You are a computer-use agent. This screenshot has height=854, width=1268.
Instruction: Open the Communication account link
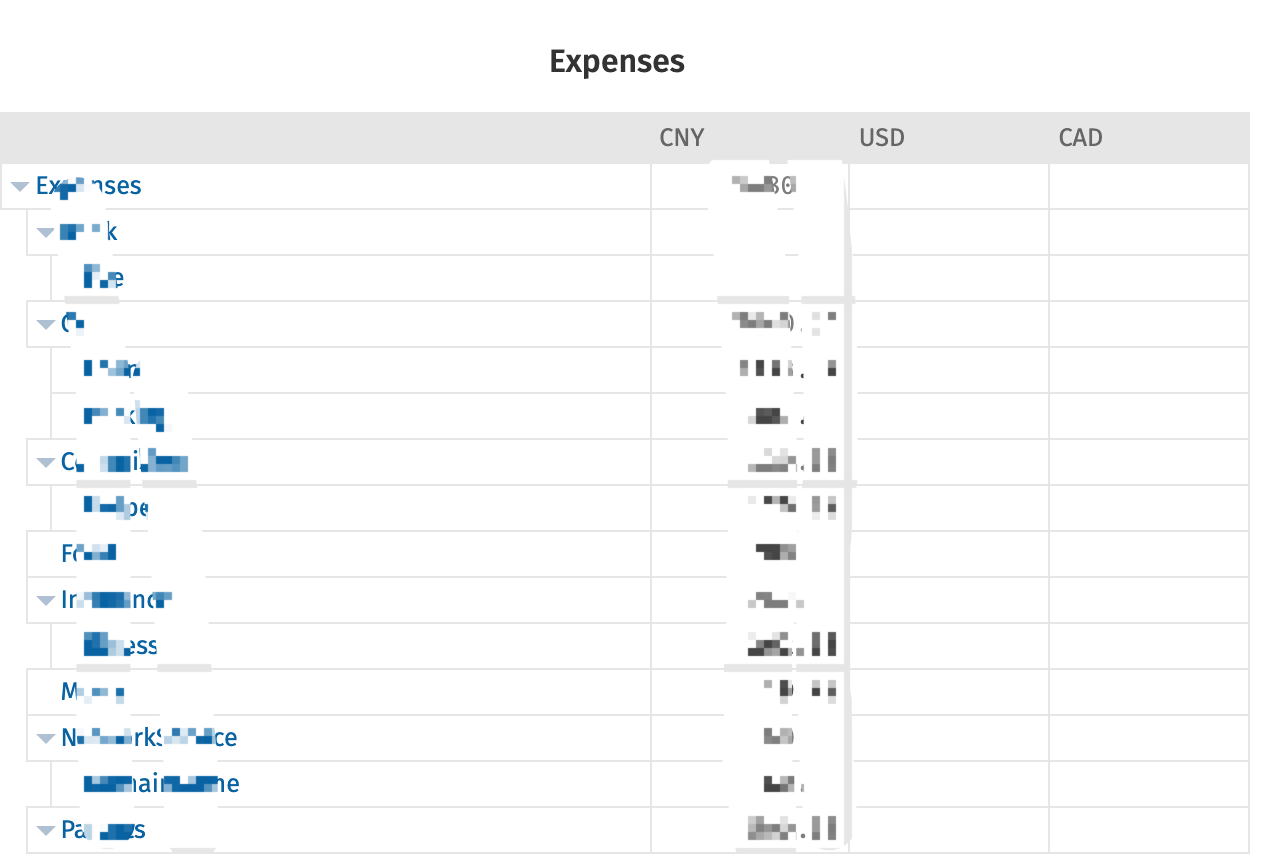tap(125, 462)
